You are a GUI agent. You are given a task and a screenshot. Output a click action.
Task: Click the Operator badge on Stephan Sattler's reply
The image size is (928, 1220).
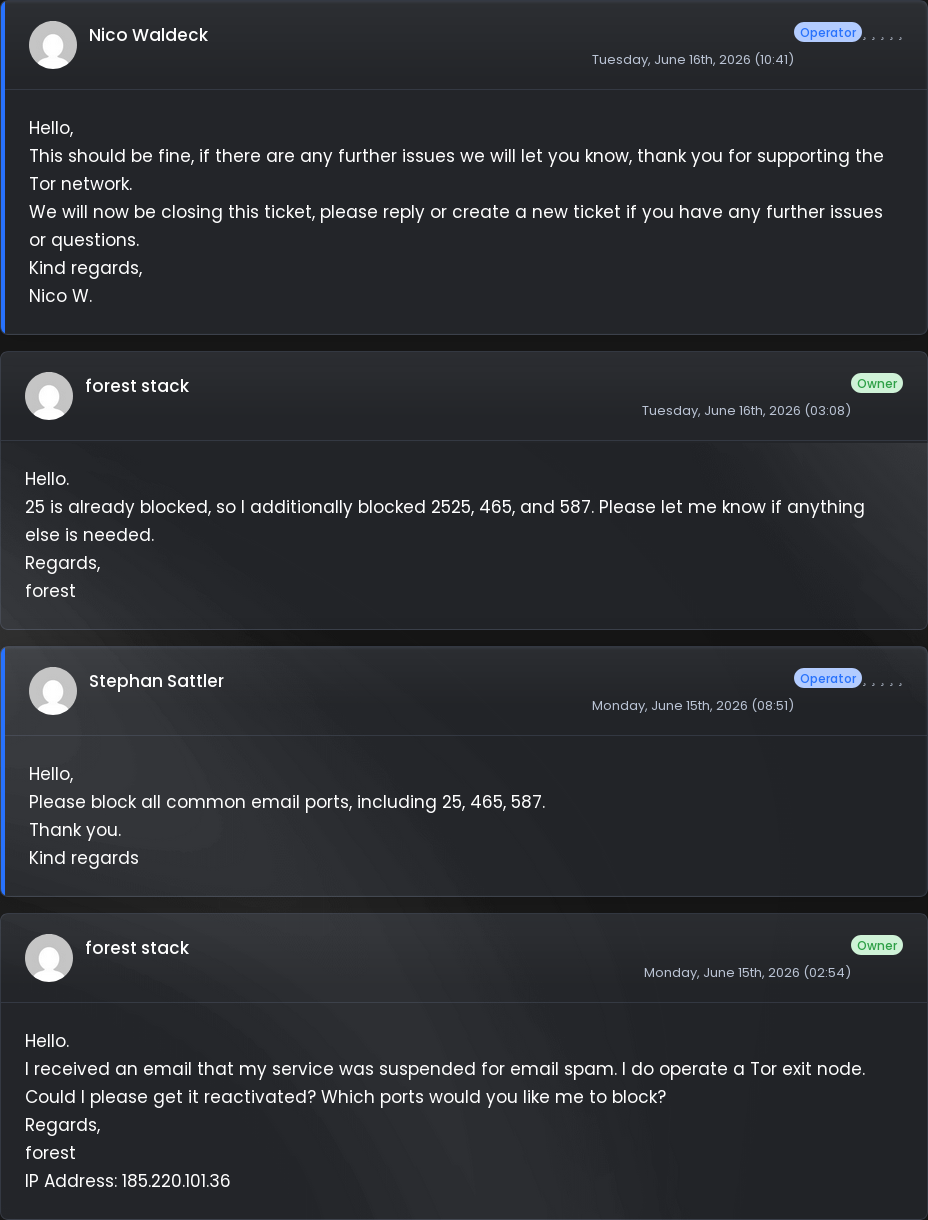tap(828, 678)
